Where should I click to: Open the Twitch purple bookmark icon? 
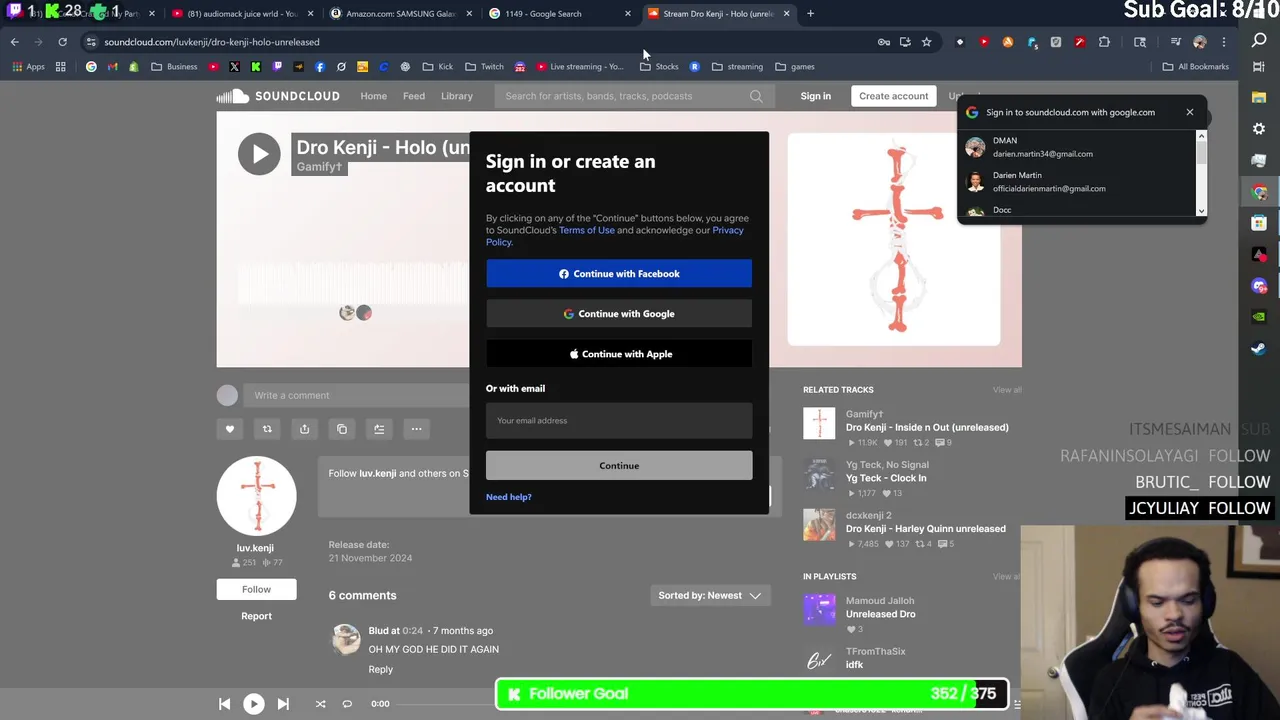coord(277,67)
